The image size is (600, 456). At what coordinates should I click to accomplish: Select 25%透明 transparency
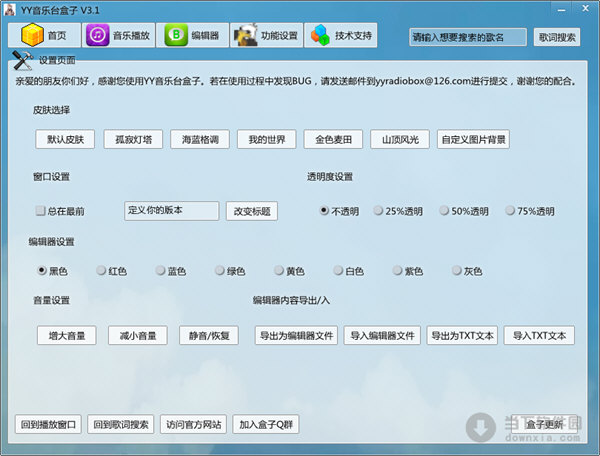(x=398, y=211)
